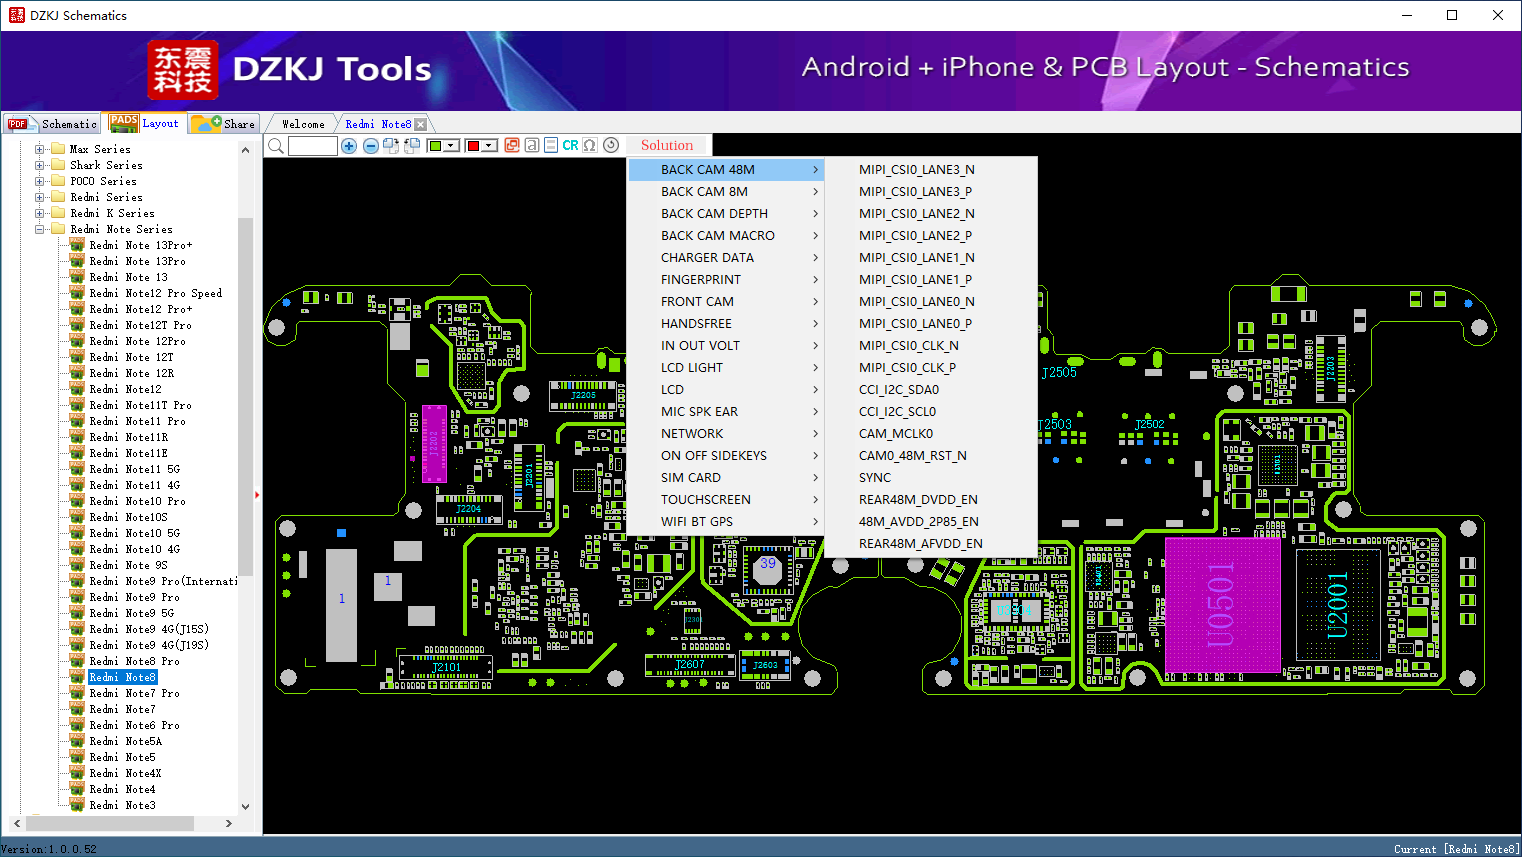Screen dimensions: 1522x857
Task: Select the CCI_I2C_SDA0 signal
Action: click(931, 390)
